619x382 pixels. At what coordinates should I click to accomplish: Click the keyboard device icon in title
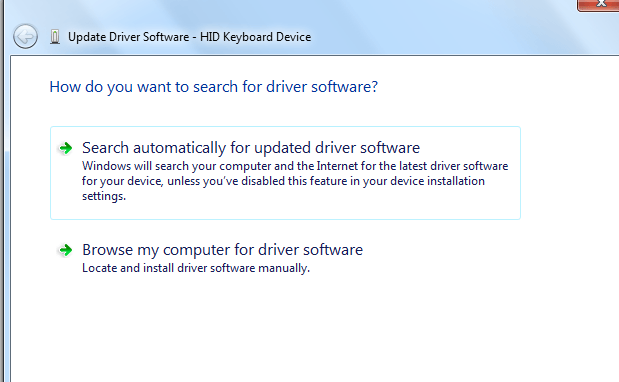pyautogui.click(x=55, y=37)
